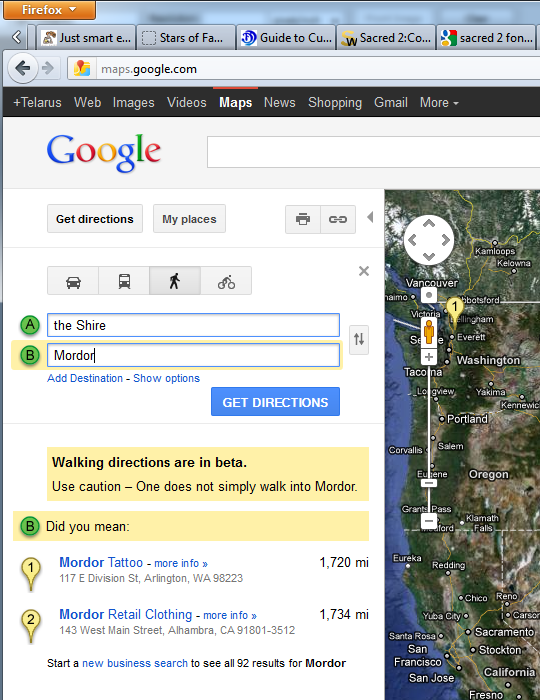
Task: Swap start and end locations
Action: pos(359,339)
